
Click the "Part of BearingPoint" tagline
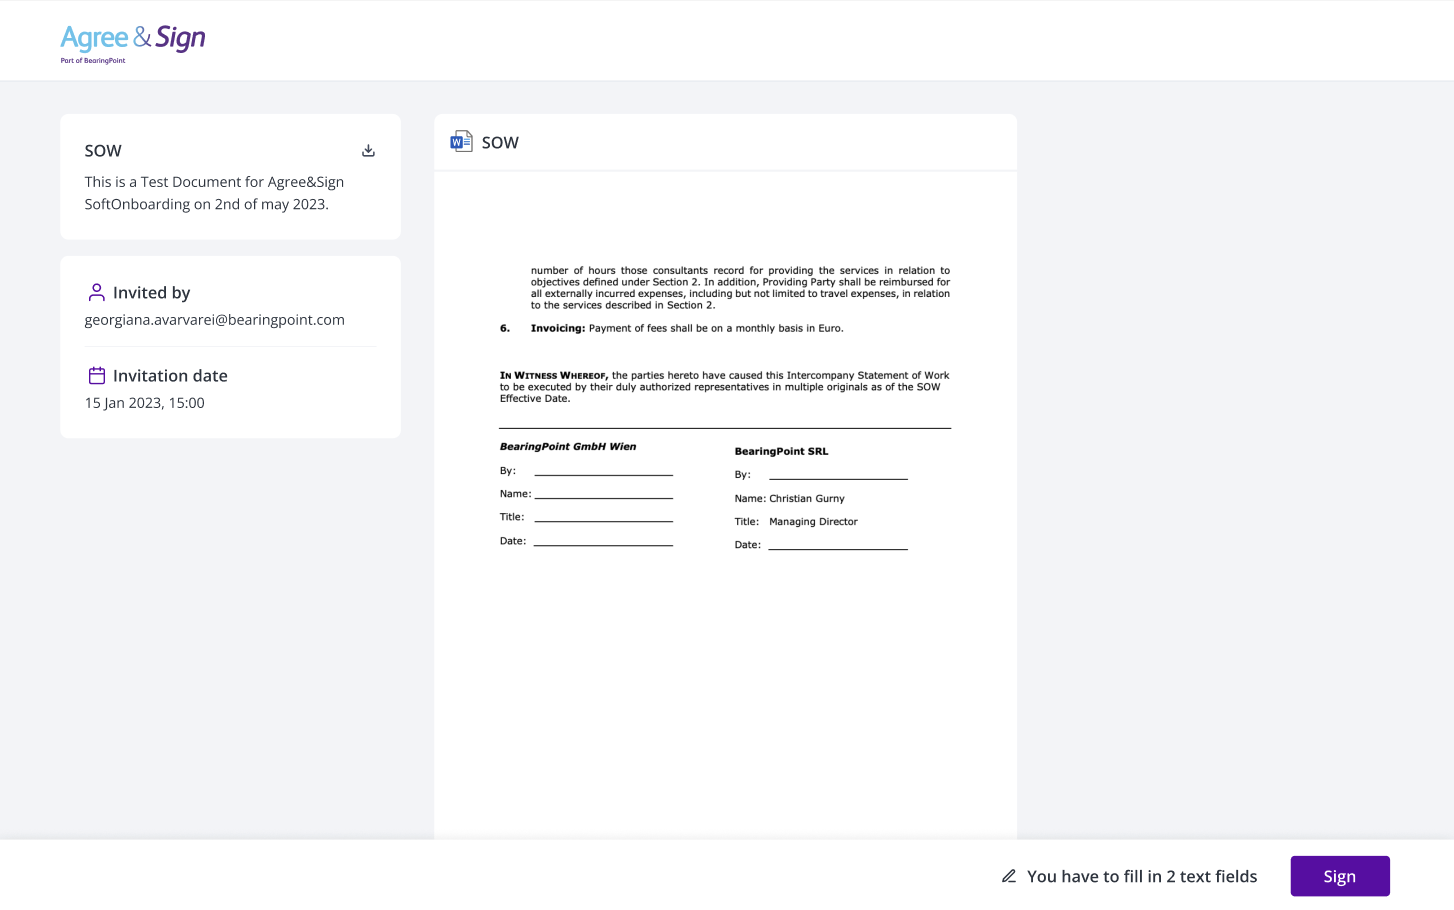point(93,61)
